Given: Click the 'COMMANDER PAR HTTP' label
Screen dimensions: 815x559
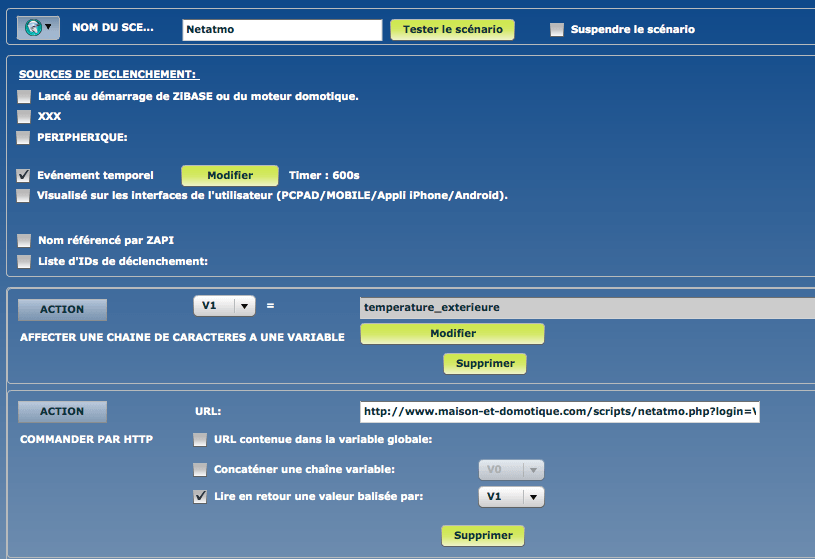Looking at the screenshot, I should click(86, 439).
